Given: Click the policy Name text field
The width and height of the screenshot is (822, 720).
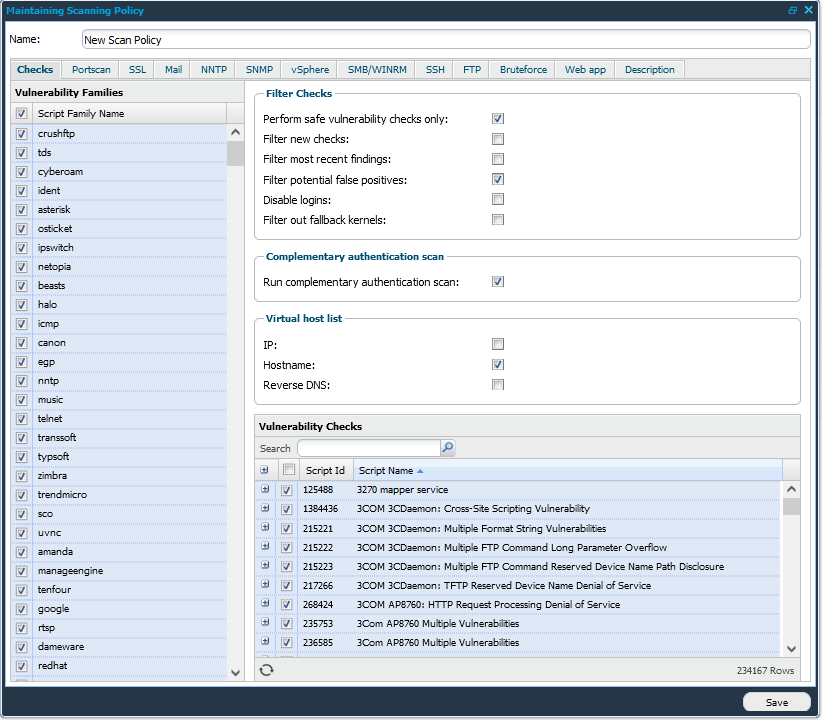Looking at the screenshot, I should coord(445,40).
